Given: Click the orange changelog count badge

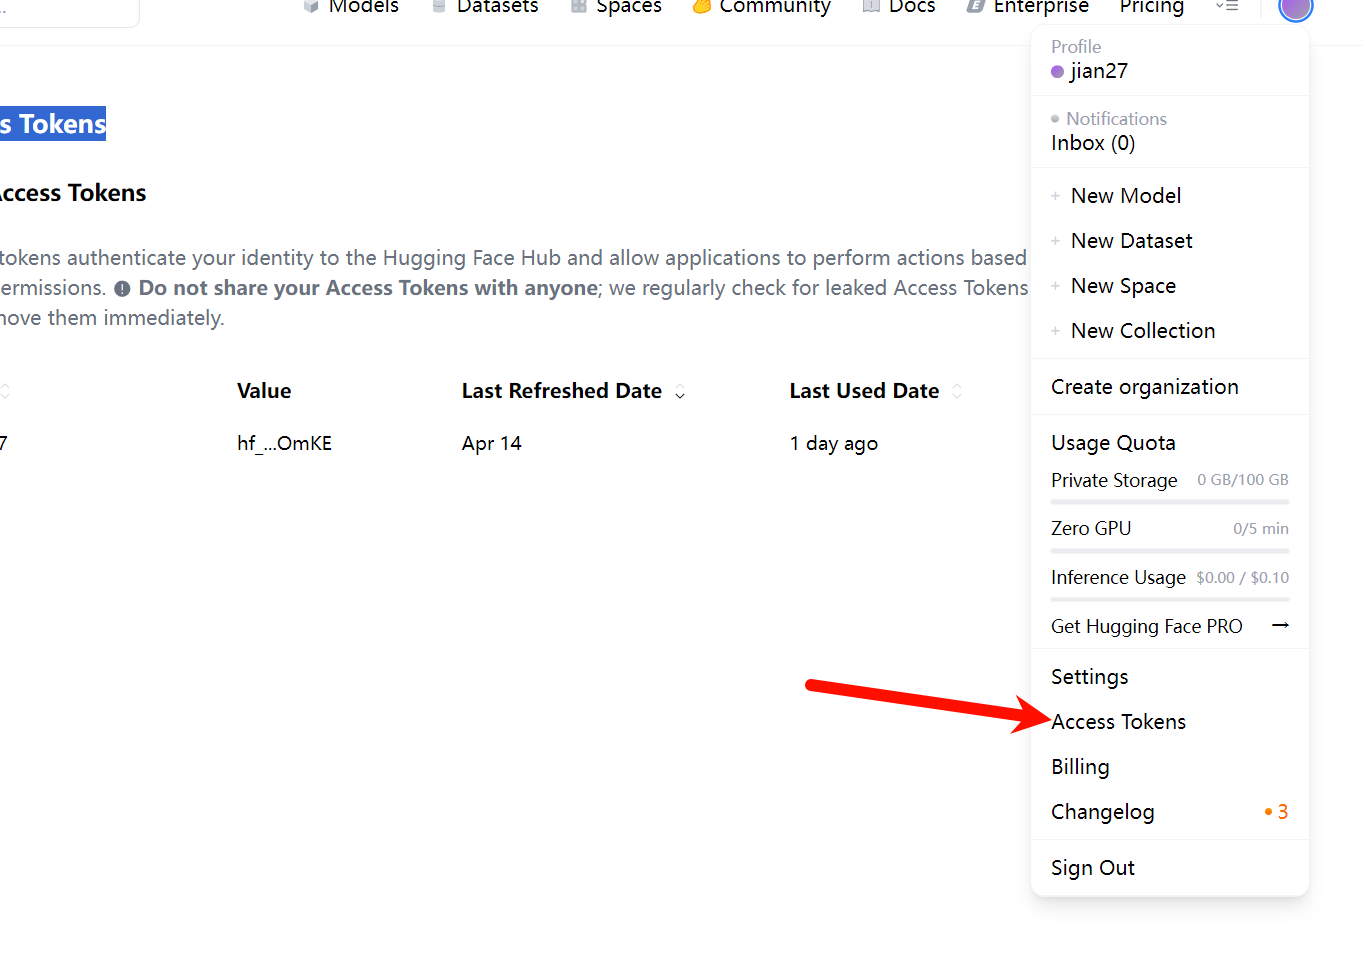Looking at the screenshot, I should click(1276, 812).
